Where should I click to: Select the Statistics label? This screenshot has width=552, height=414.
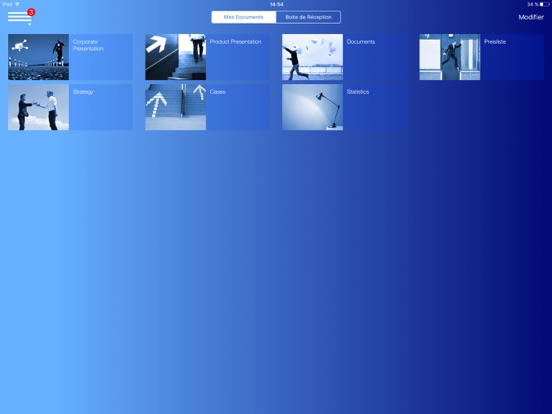tap(358, 92)
